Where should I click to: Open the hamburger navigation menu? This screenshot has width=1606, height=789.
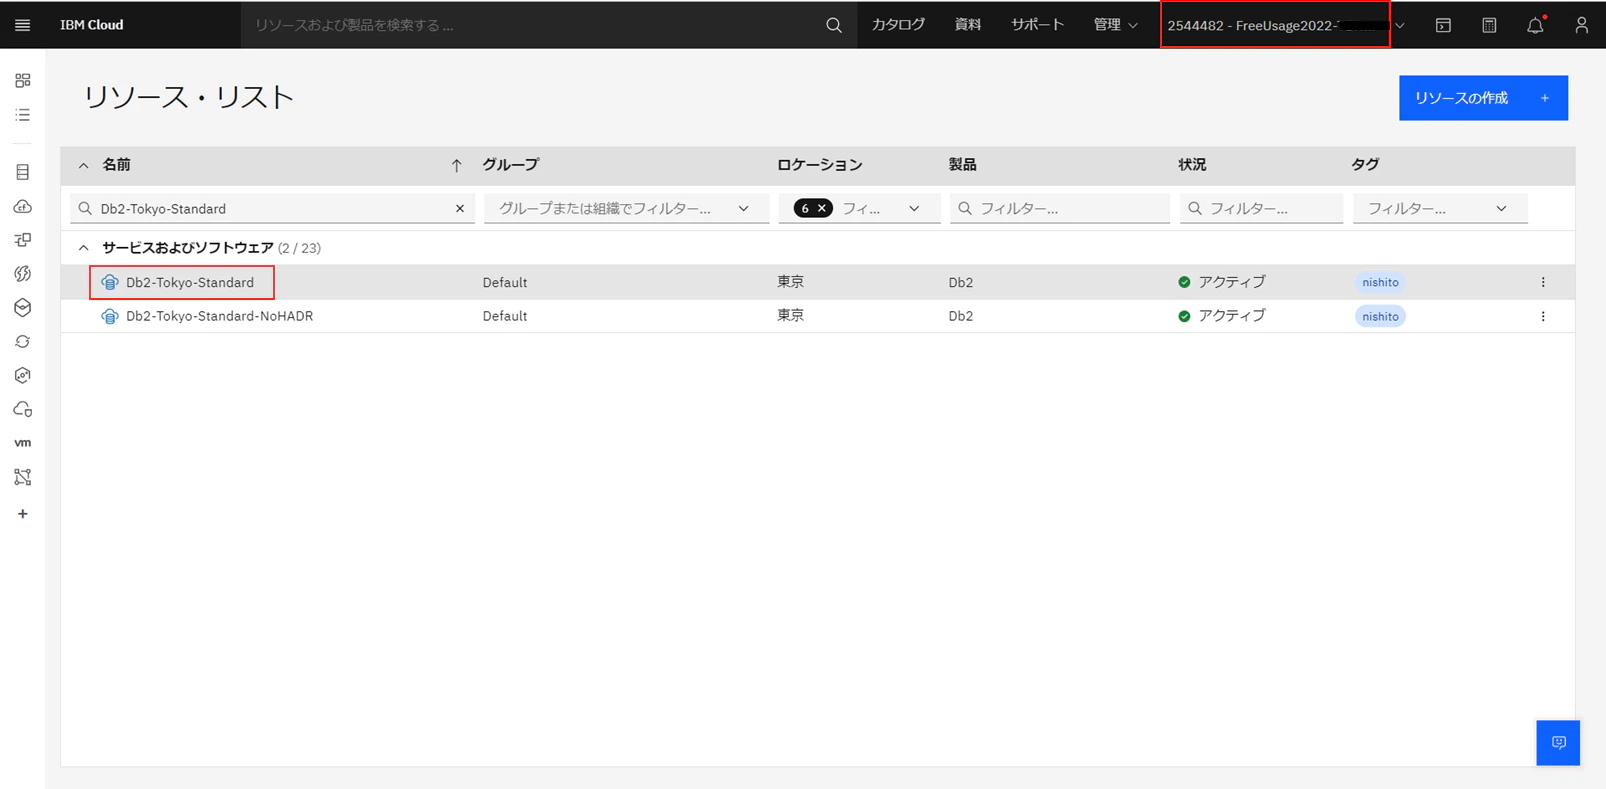pyautogui.click(x=22, y=25)
